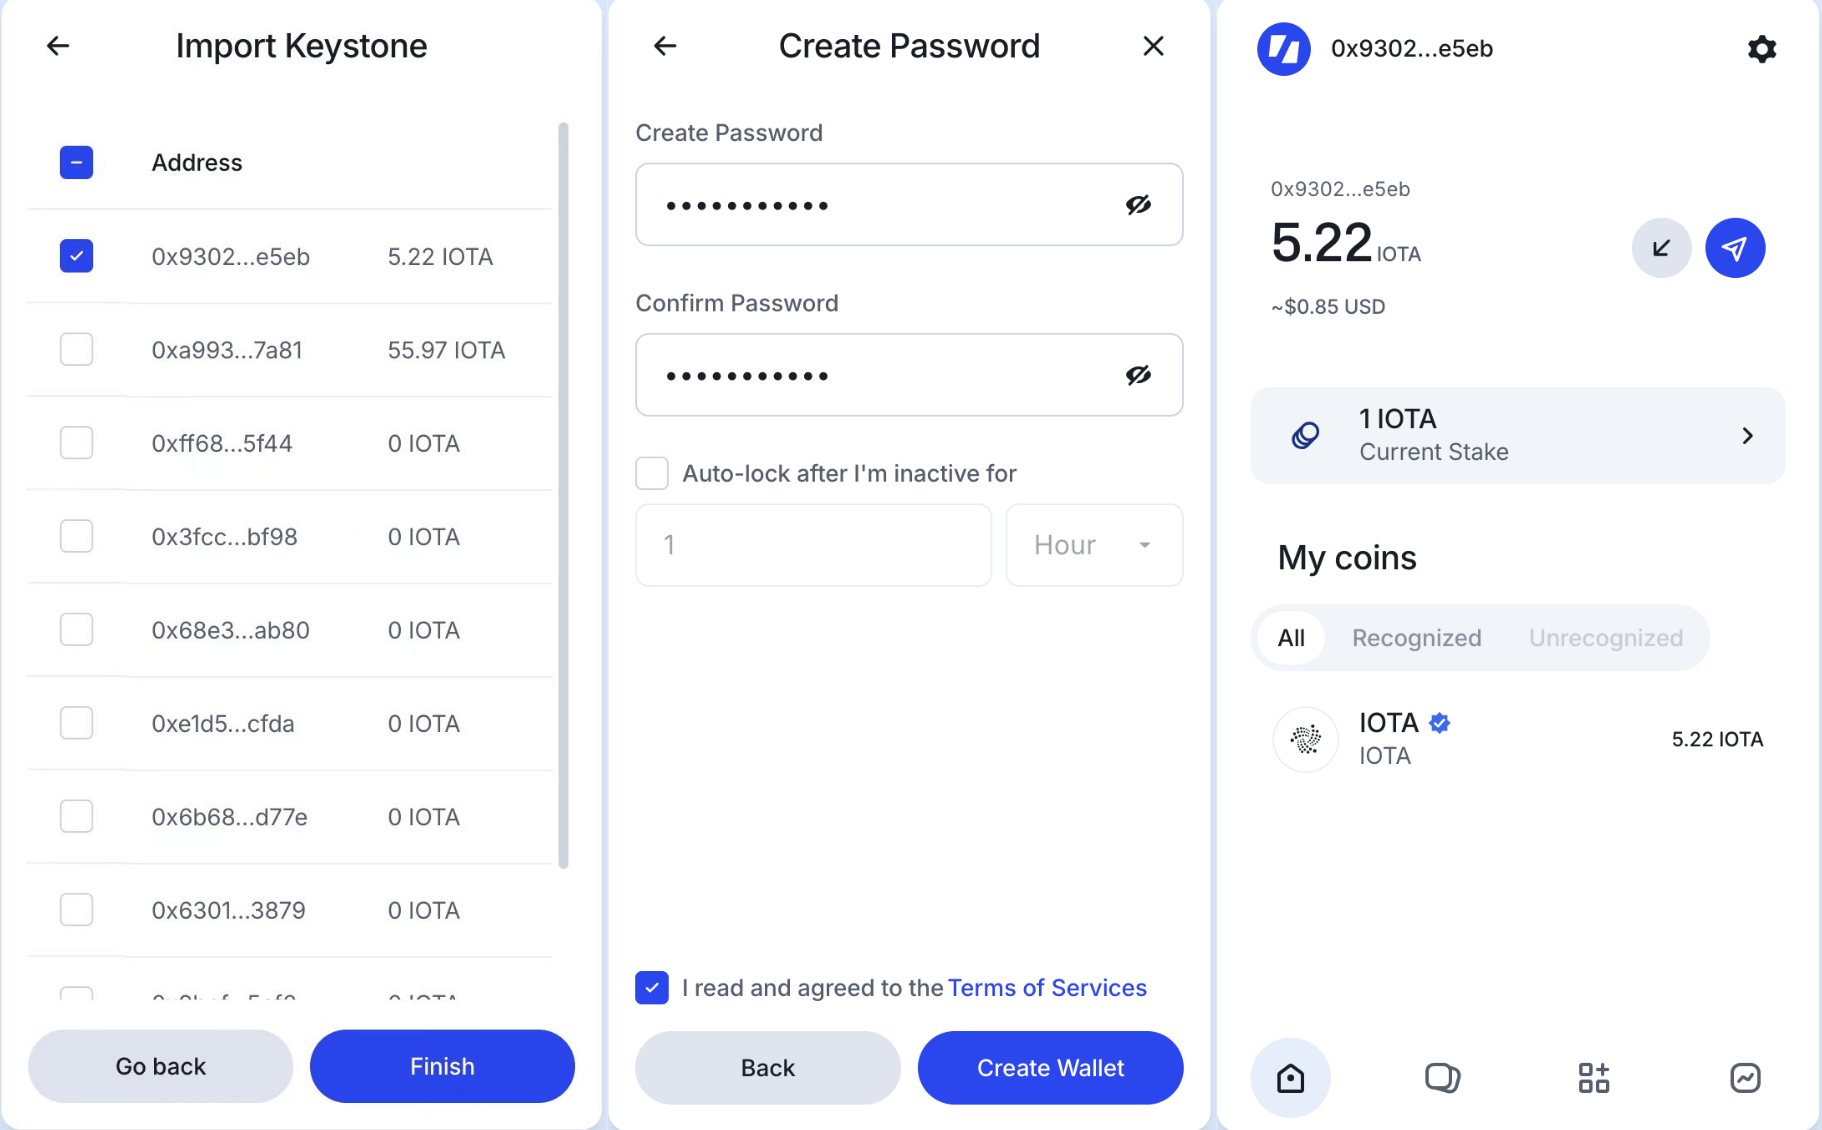
Task: Click the send paper-plane icon
Action: [1734, 248]
